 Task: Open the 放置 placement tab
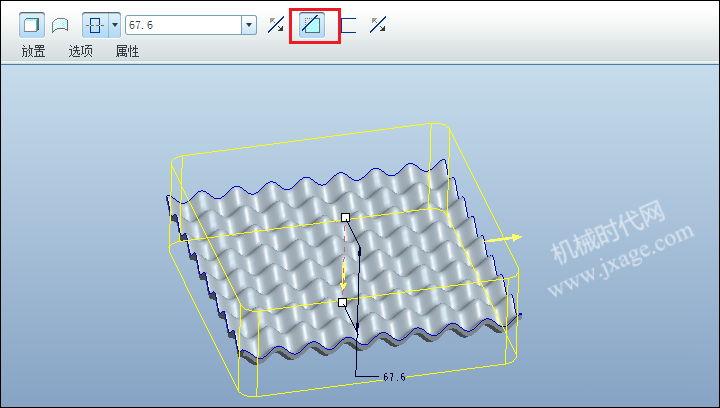34,51
